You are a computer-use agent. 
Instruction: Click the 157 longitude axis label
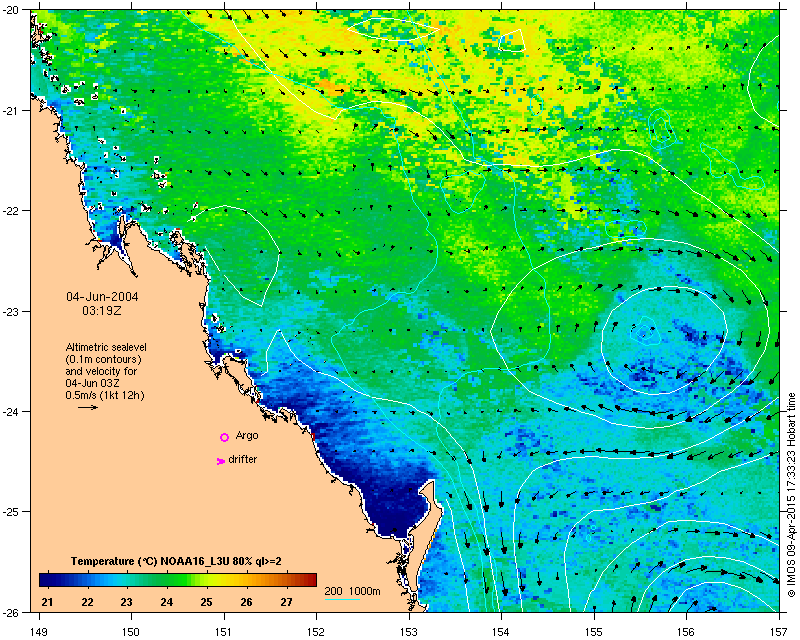[x=779, y=632]
